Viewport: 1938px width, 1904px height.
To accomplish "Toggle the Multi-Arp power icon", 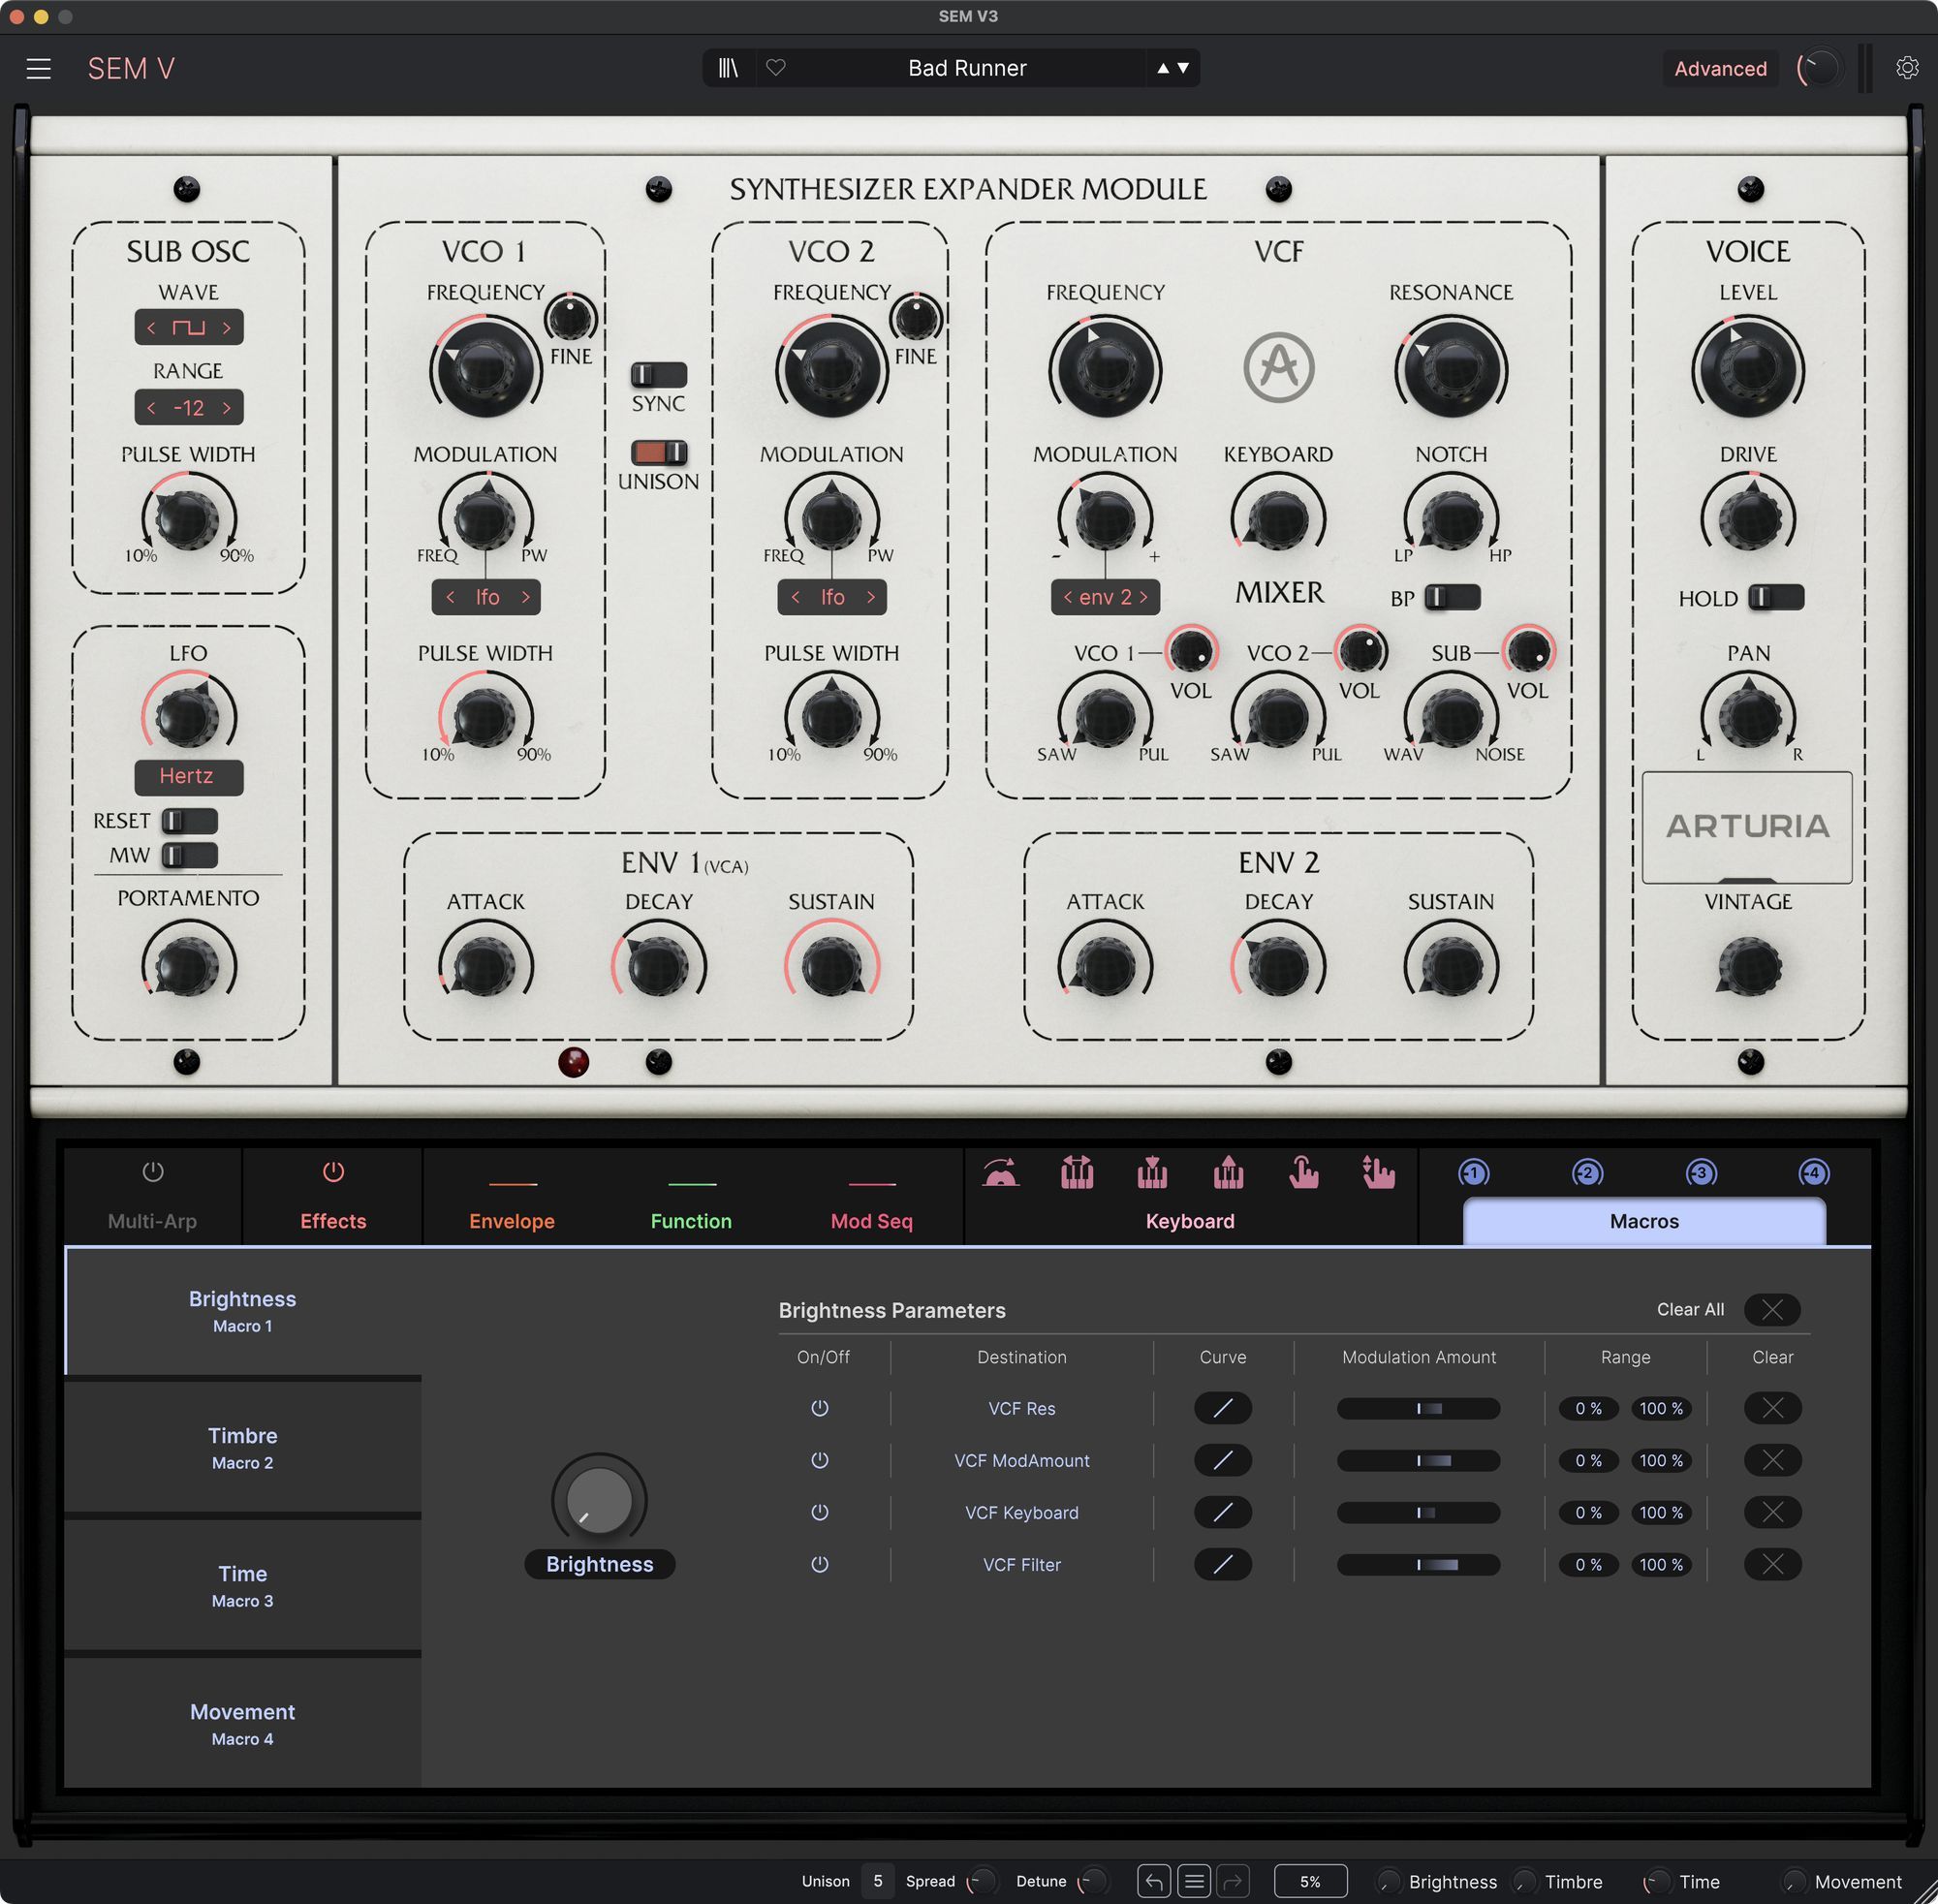I will click(x=152, y=1171).
